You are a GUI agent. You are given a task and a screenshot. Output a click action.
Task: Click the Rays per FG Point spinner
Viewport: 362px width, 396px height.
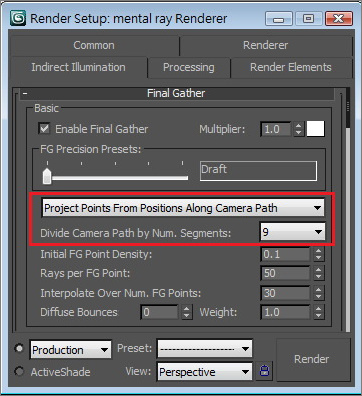click(x=318, y=273)
